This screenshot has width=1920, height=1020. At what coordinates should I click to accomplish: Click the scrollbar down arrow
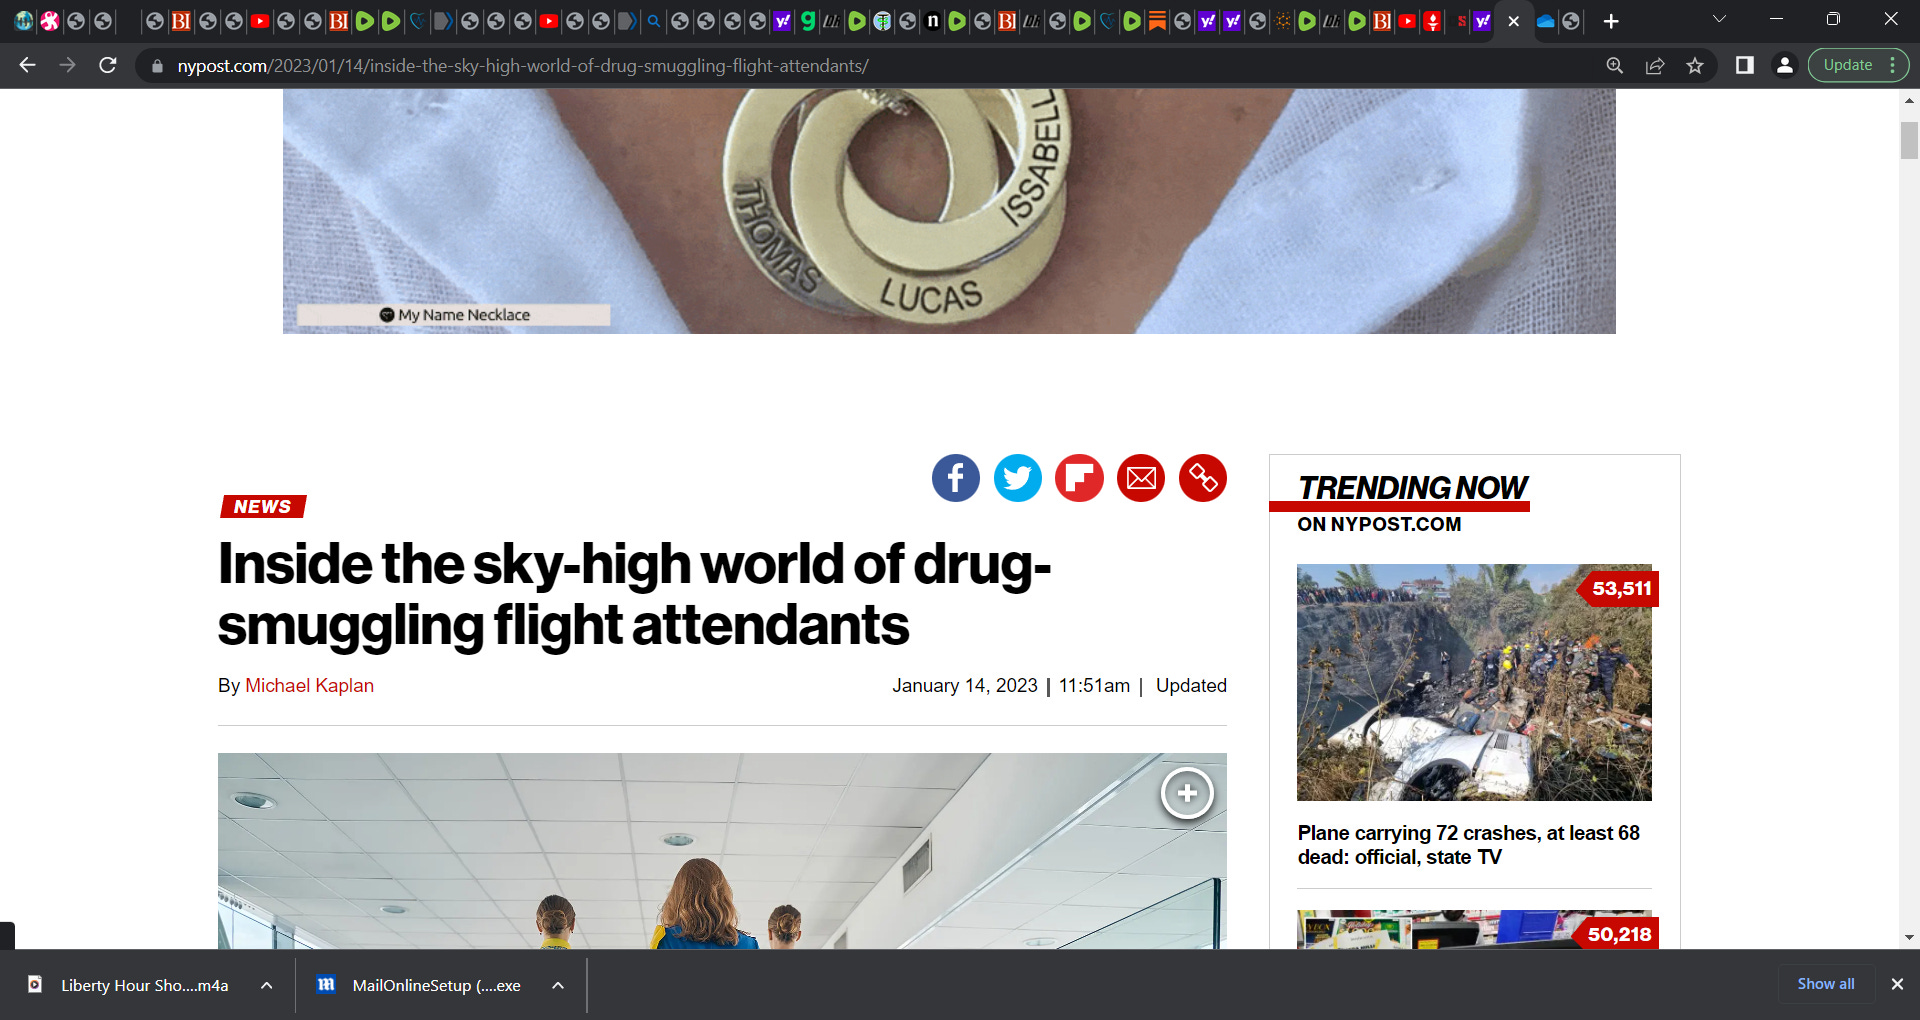(1909, 938)
